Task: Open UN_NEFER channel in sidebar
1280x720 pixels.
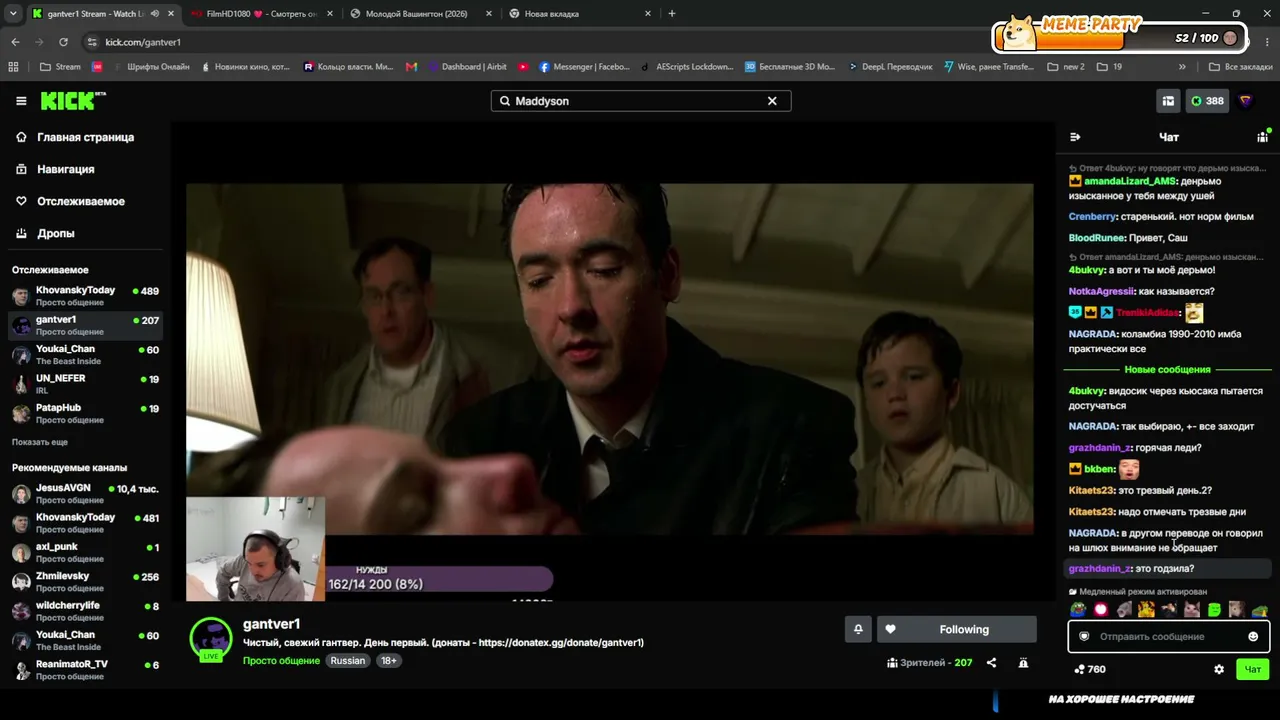Action: click(85, 384)
